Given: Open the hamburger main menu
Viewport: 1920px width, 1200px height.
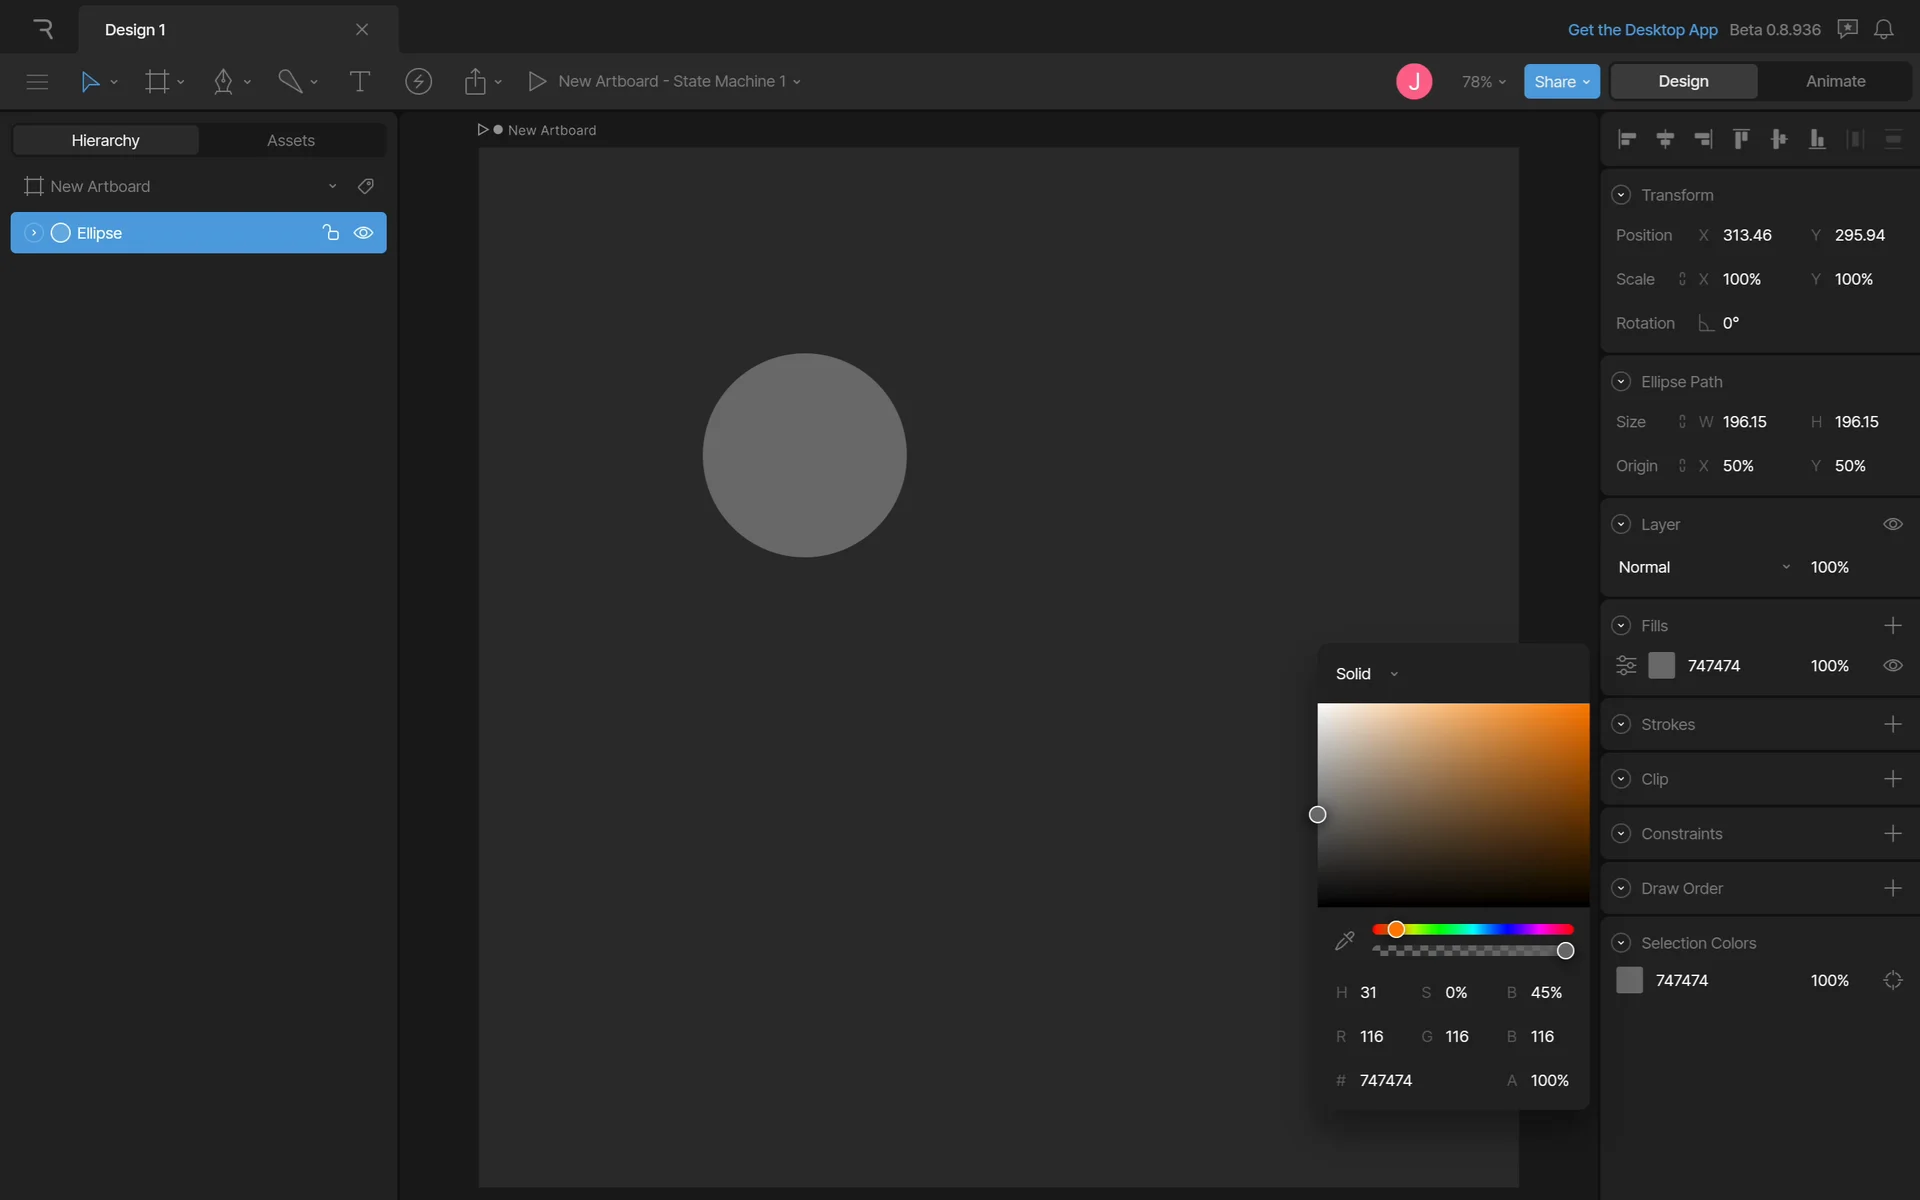Looking at the screenshot, I should tap(37, 81).
